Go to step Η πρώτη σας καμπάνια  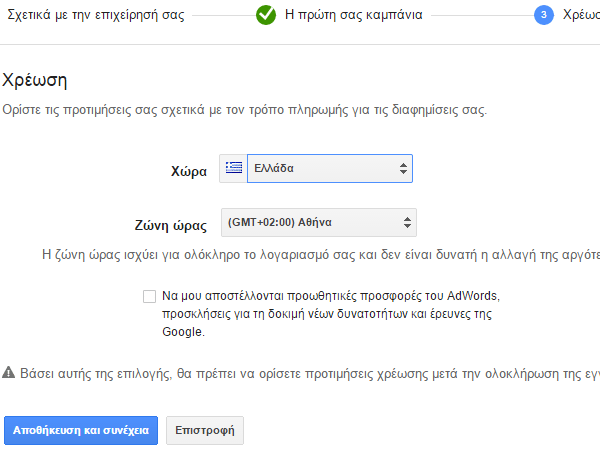(x=354, y=15)
